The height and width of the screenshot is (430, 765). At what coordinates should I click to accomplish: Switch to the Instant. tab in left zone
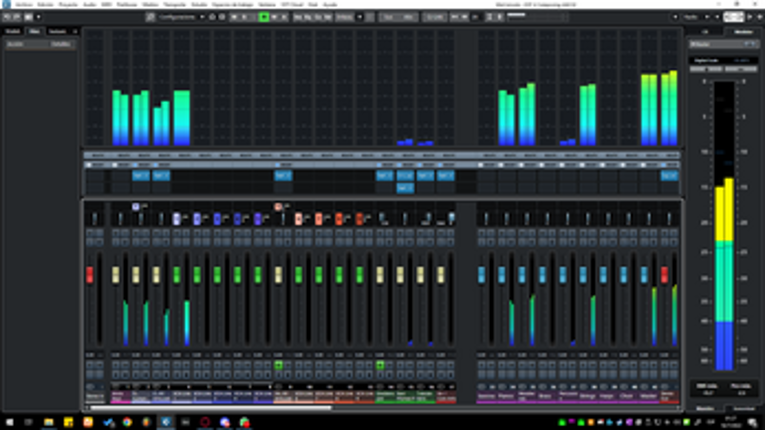click(x=58, y=31)
